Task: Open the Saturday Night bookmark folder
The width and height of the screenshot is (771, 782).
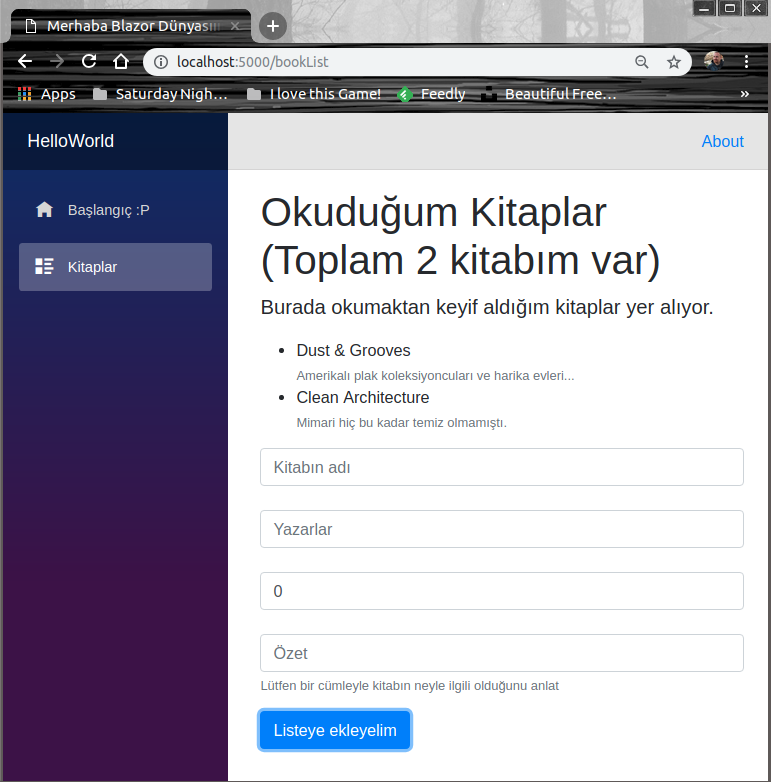Action: (160, 94)
